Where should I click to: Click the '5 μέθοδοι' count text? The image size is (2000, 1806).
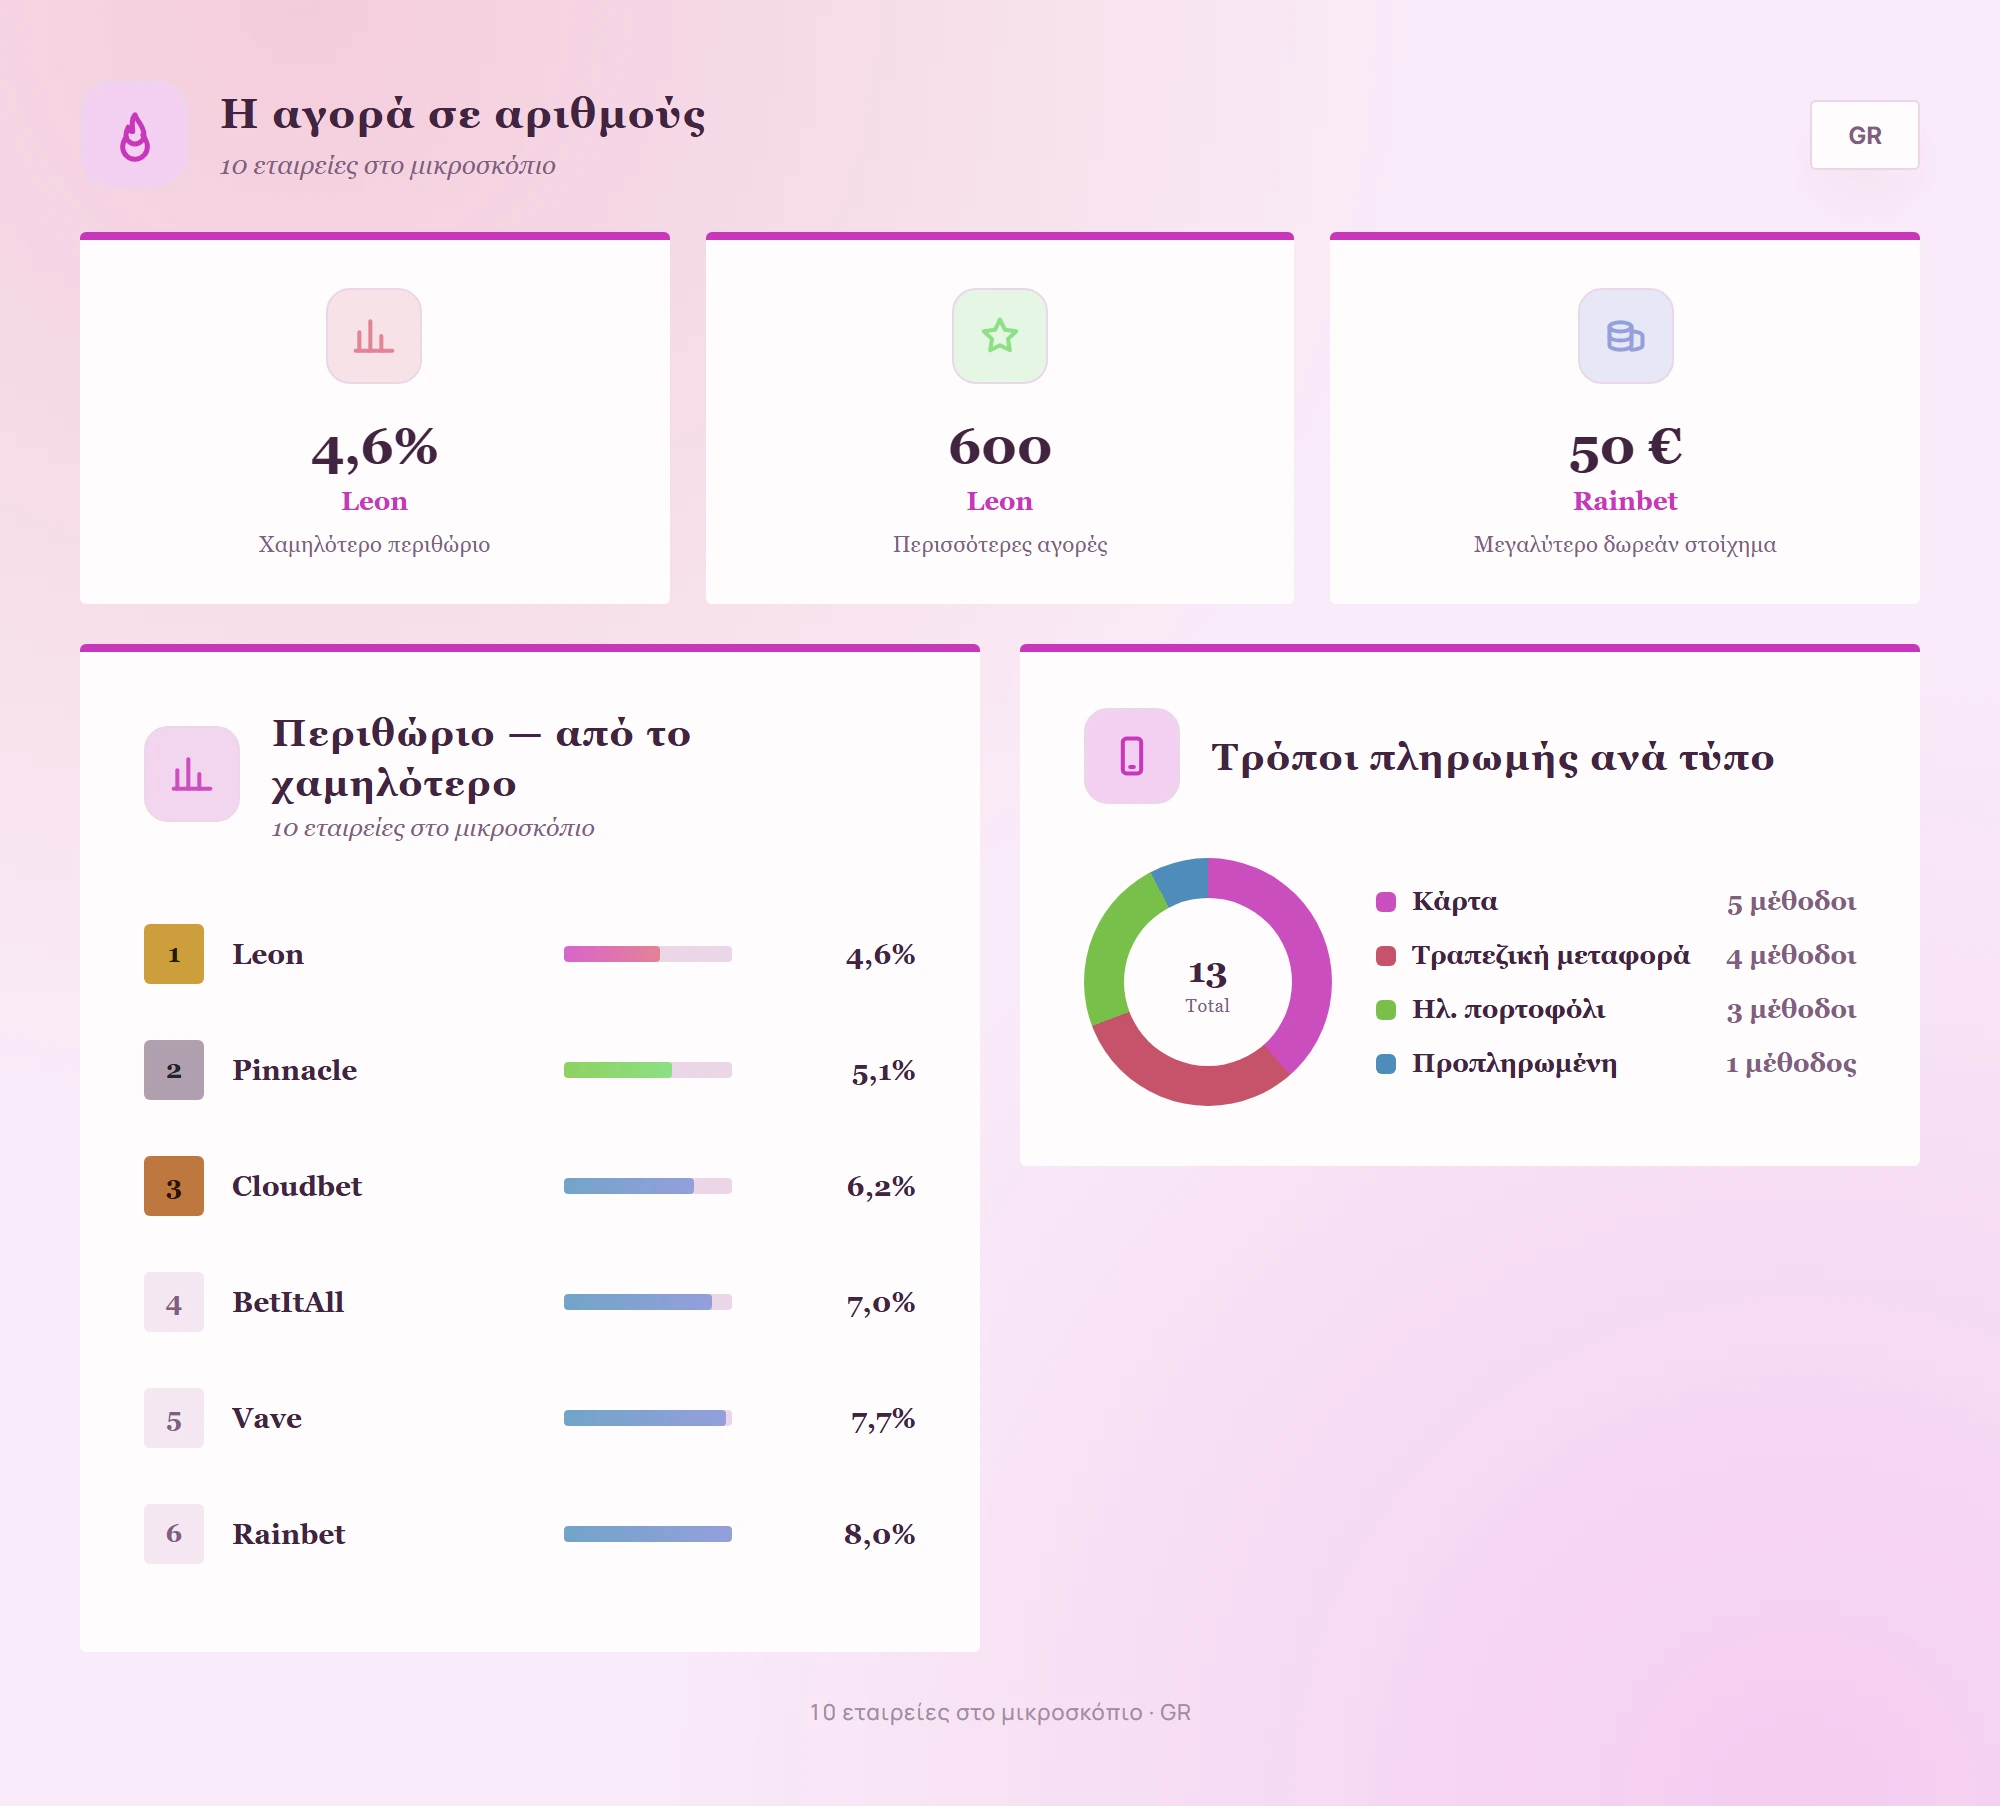(1791, 902)
